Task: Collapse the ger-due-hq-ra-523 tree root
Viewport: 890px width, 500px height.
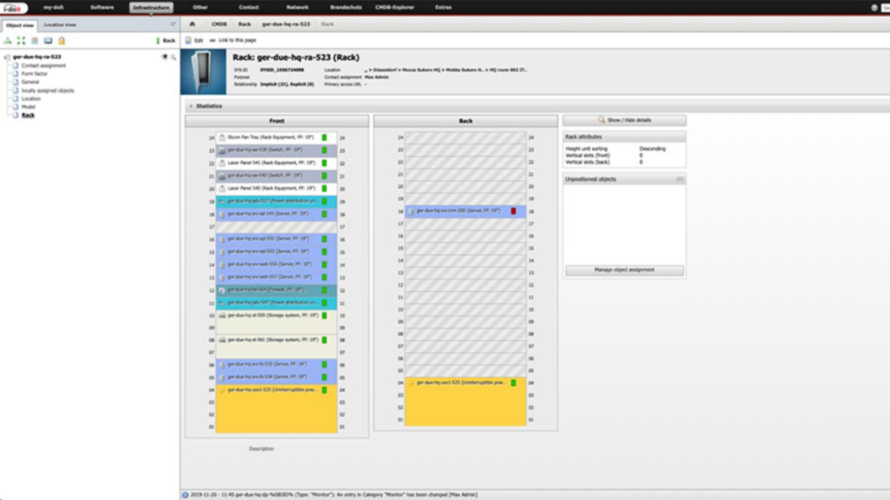Action: point(7,57)
